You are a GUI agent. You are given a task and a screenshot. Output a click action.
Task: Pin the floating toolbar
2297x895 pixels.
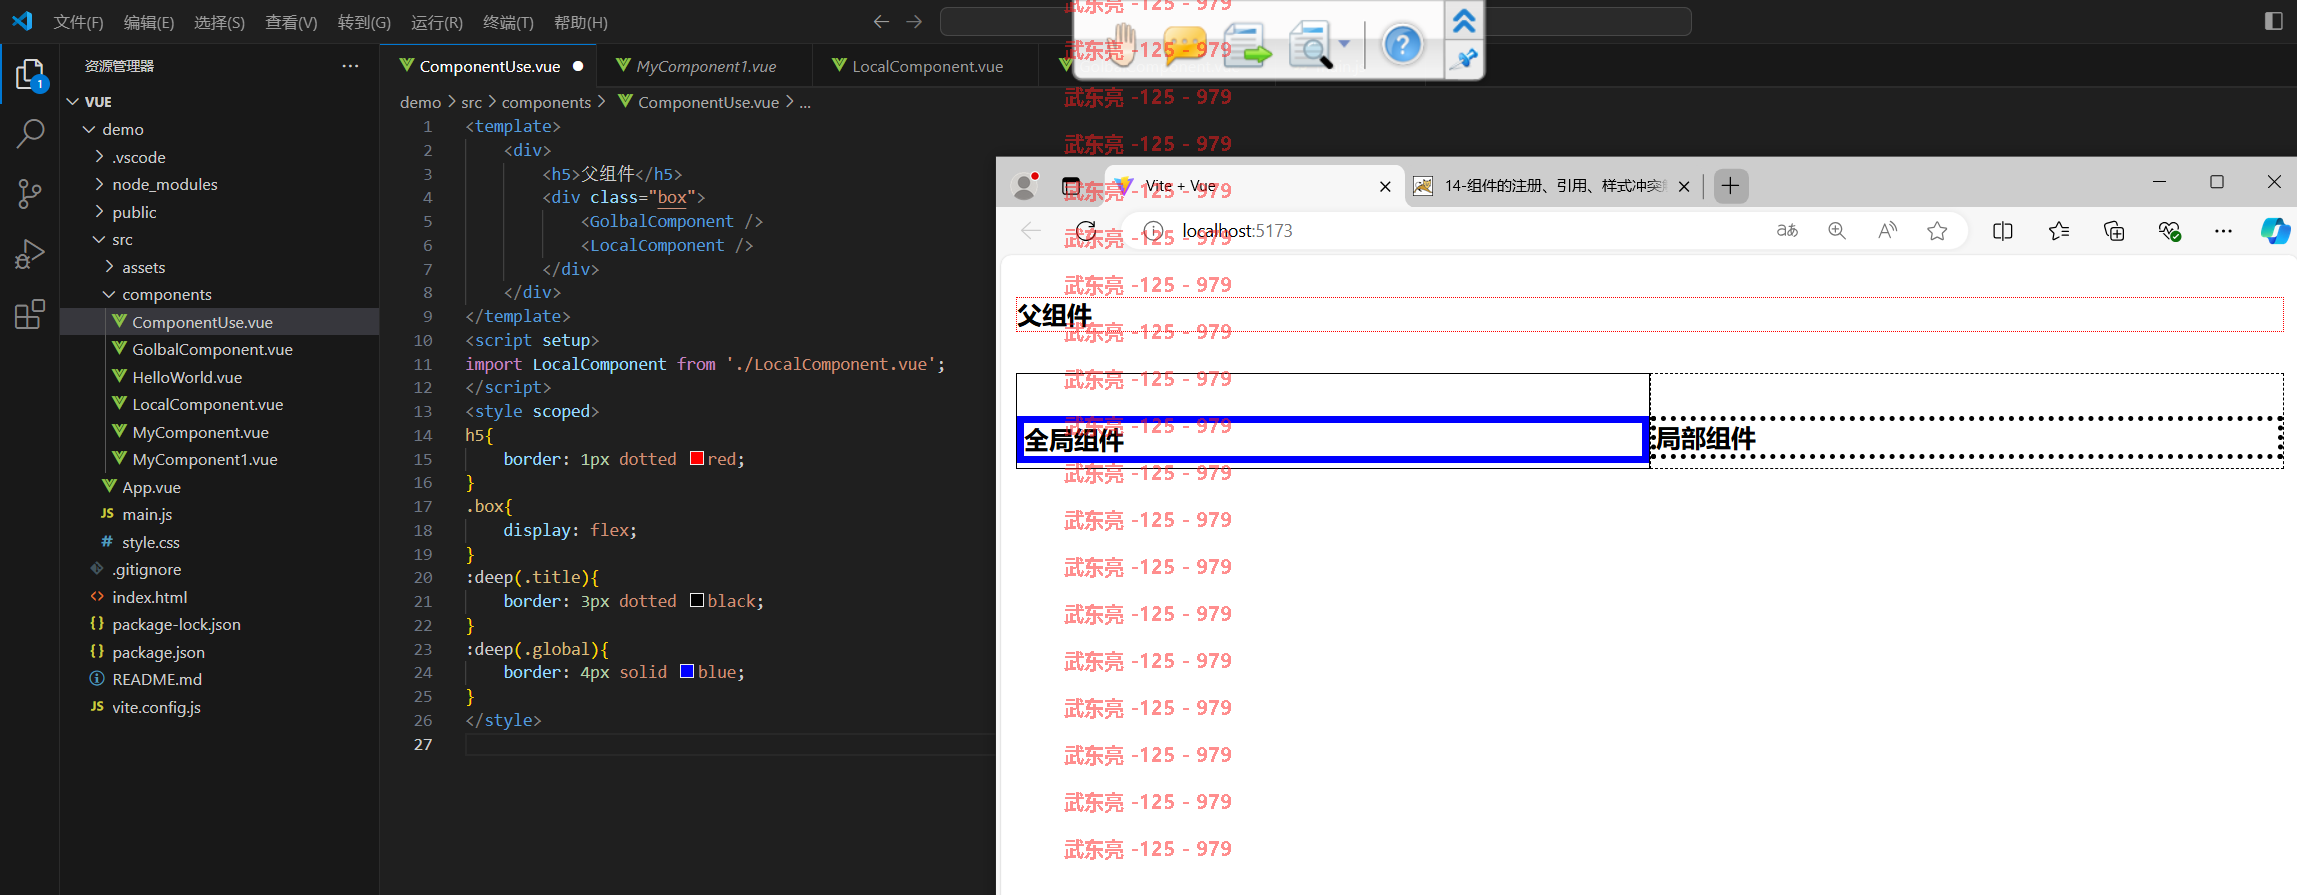click(1464, 59)
